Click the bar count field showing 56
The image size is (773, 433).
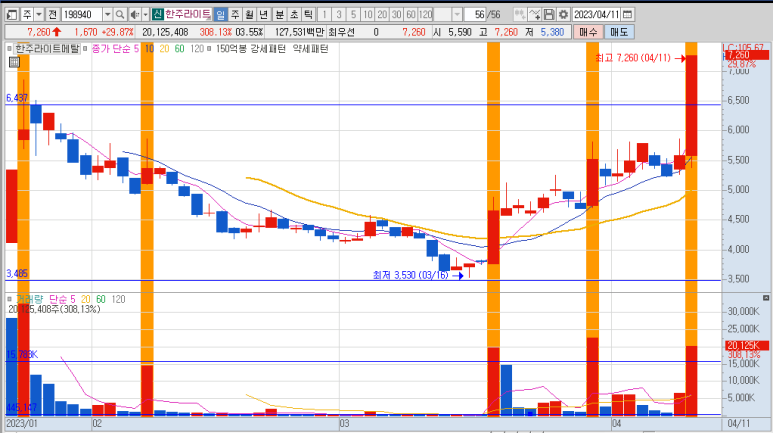[476, 14]
